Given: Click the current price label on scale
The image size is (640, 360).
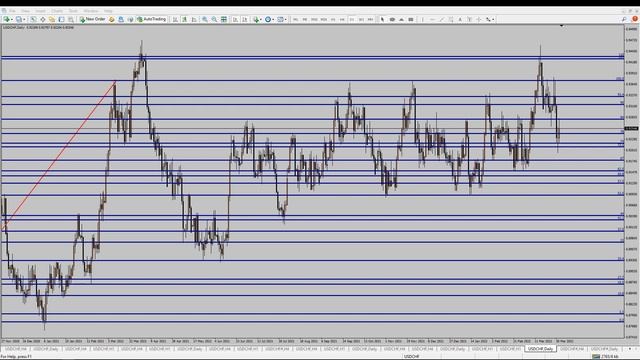Looking at the screenshot, I should pos(631,129).
